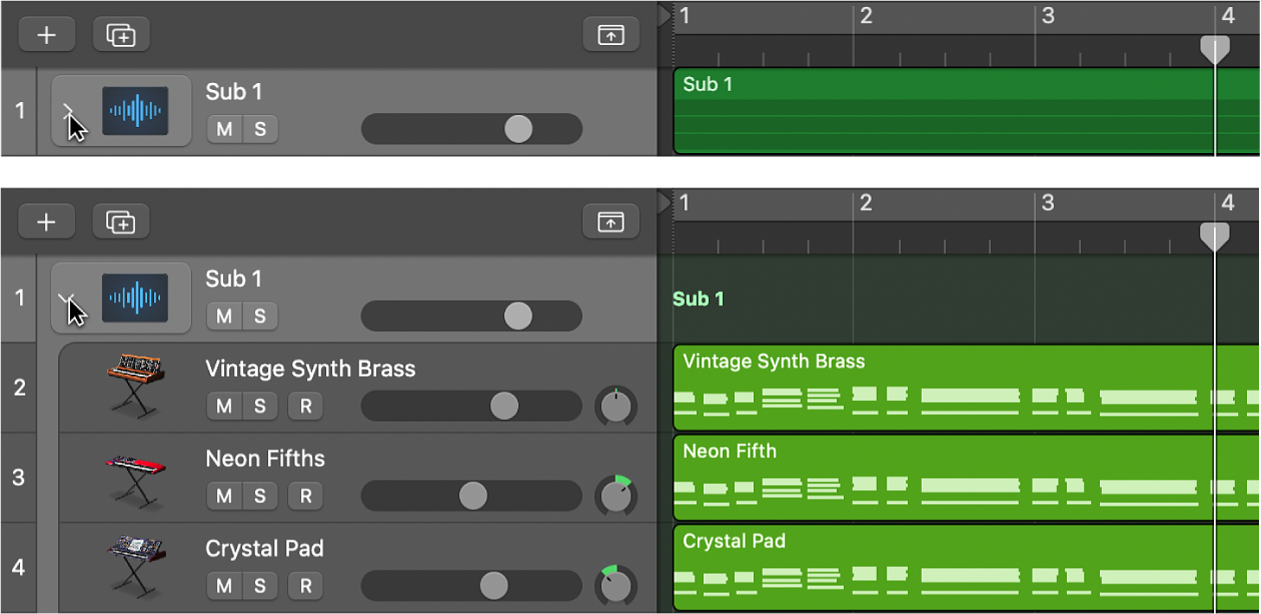The height and width of the screenshot is (614, 1261).
Task: Mute the collapsed Sub 1 track stack
Action: (x=224, y=129)
